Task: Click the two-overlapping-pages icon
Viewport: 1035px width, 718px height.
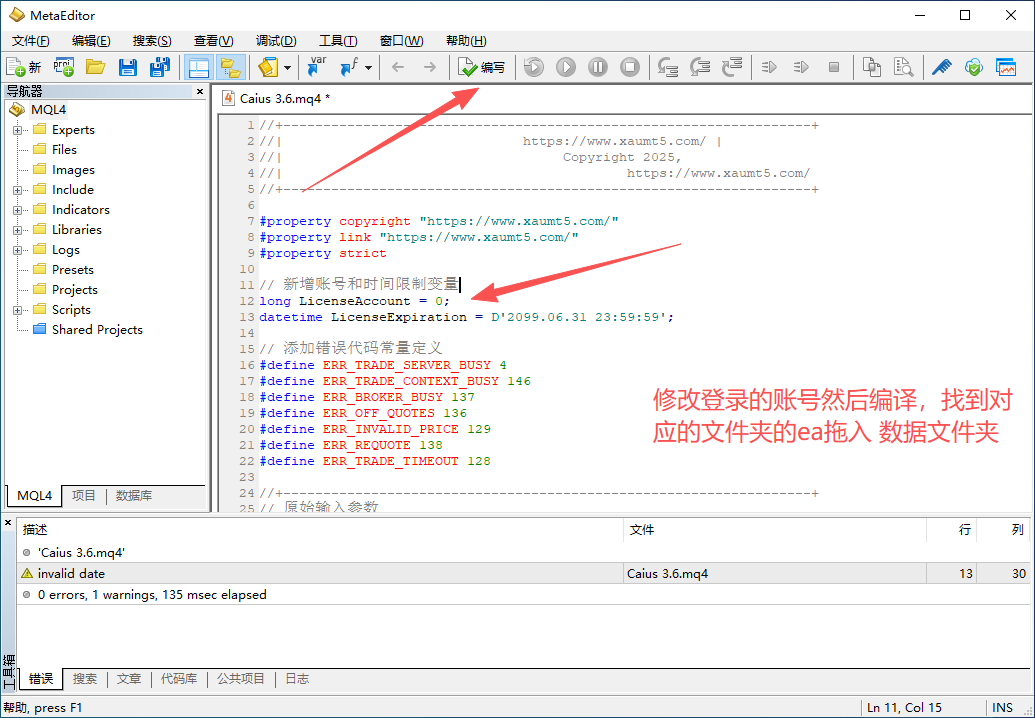Action: coord(872,67)
